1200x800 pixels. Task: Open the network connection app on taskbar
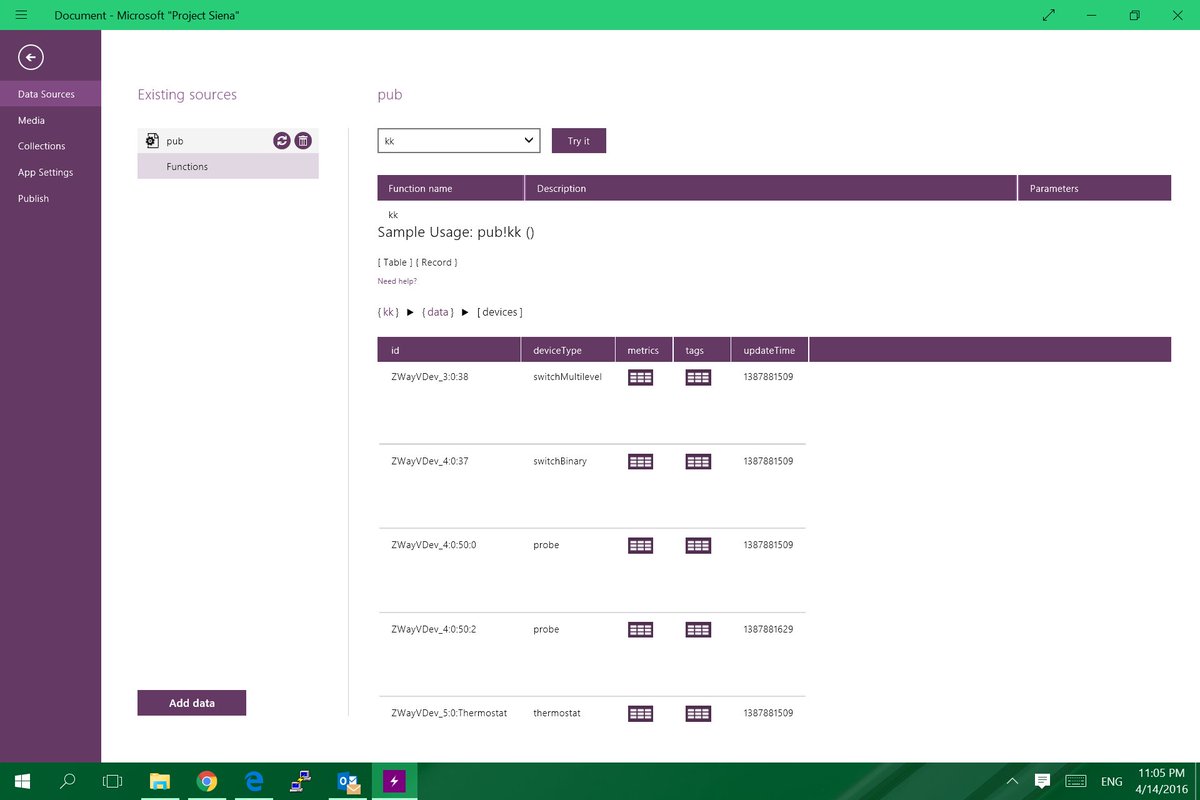coord(301,781)
